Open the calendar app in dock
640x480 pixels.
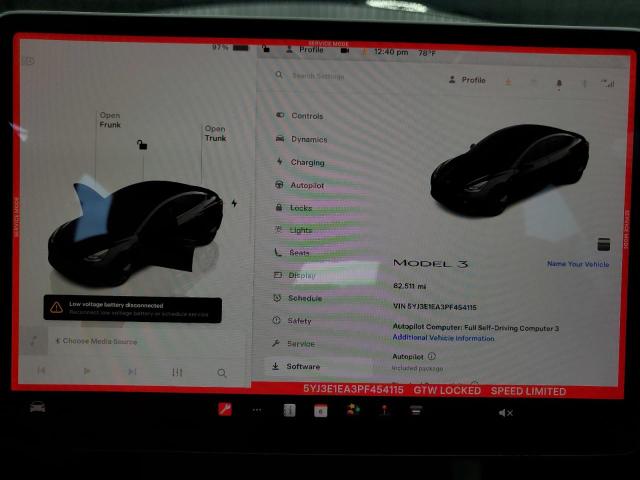pyautogui.click(x=320, y=411)
